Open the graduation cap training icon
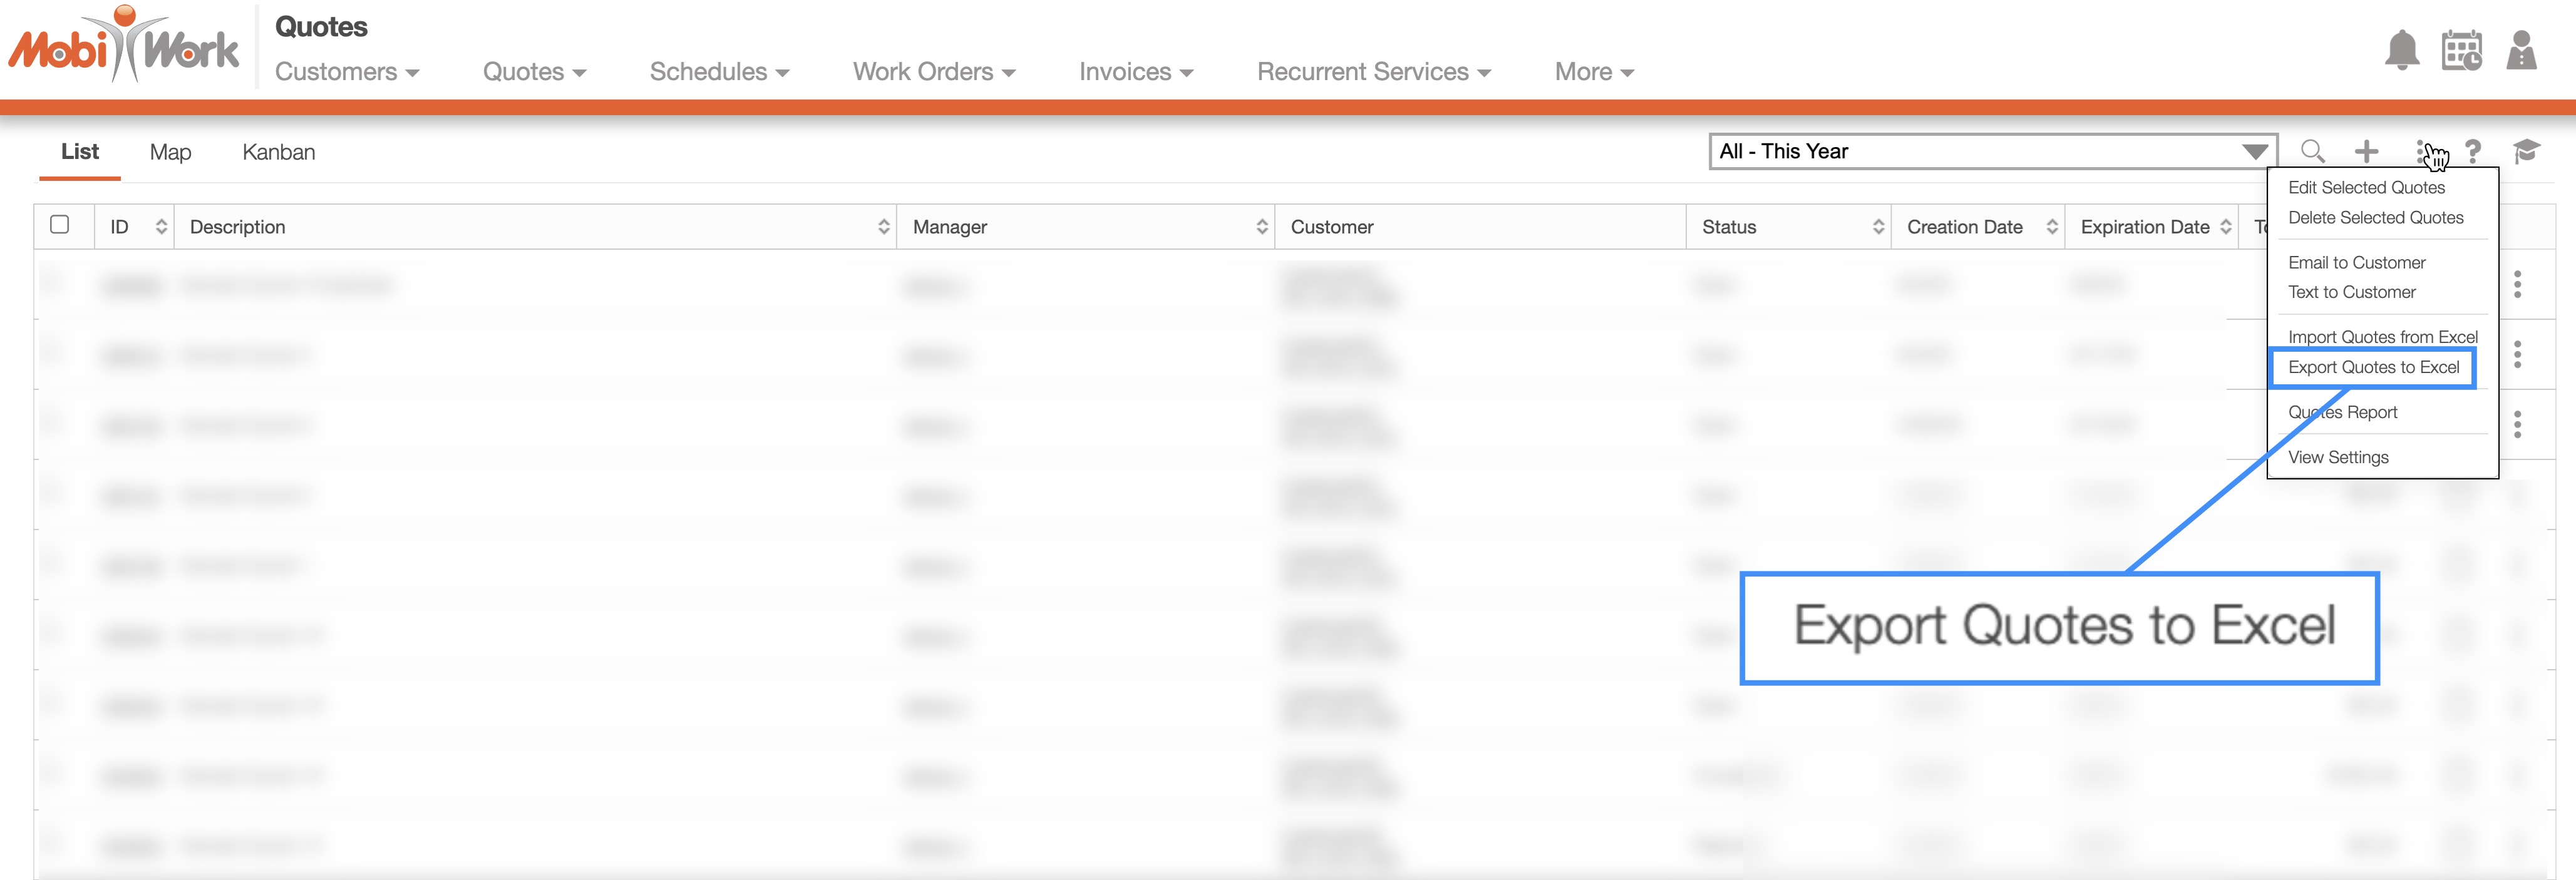The height and width of the screenshot is (880, 2576). pos(2526,151)
